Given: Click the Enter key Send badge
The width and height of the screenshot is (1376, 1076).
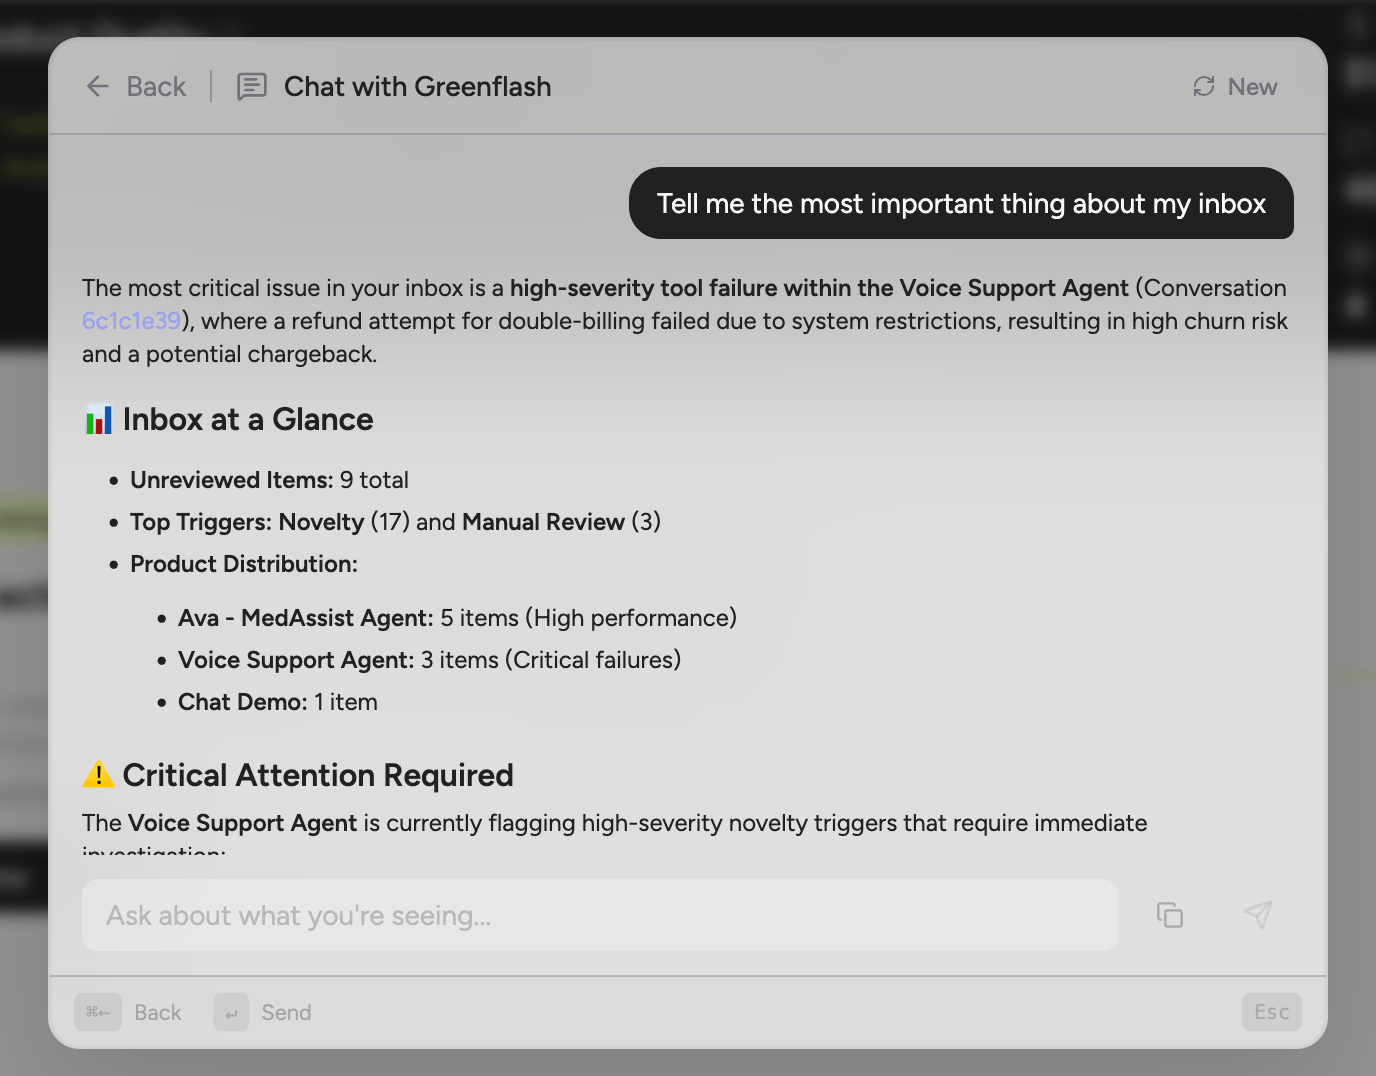Looking at the screenshot, I should [231, 1012].
